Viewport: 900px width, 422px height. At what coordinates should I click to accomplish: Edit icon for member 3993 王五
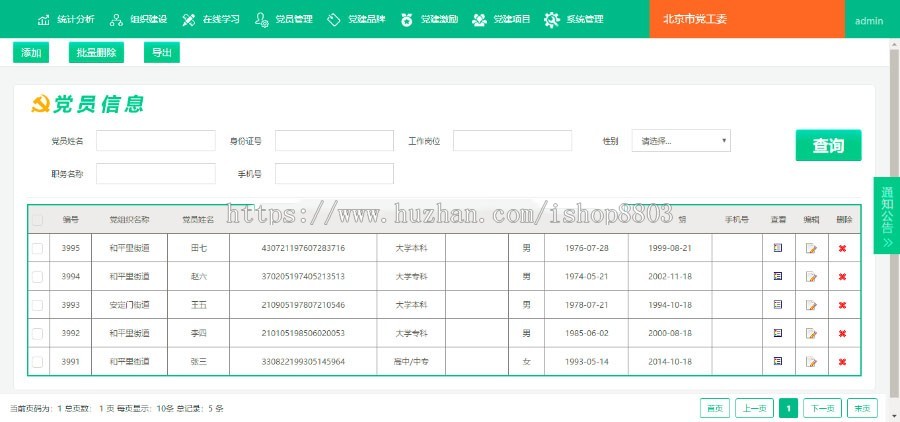(811, 305)
